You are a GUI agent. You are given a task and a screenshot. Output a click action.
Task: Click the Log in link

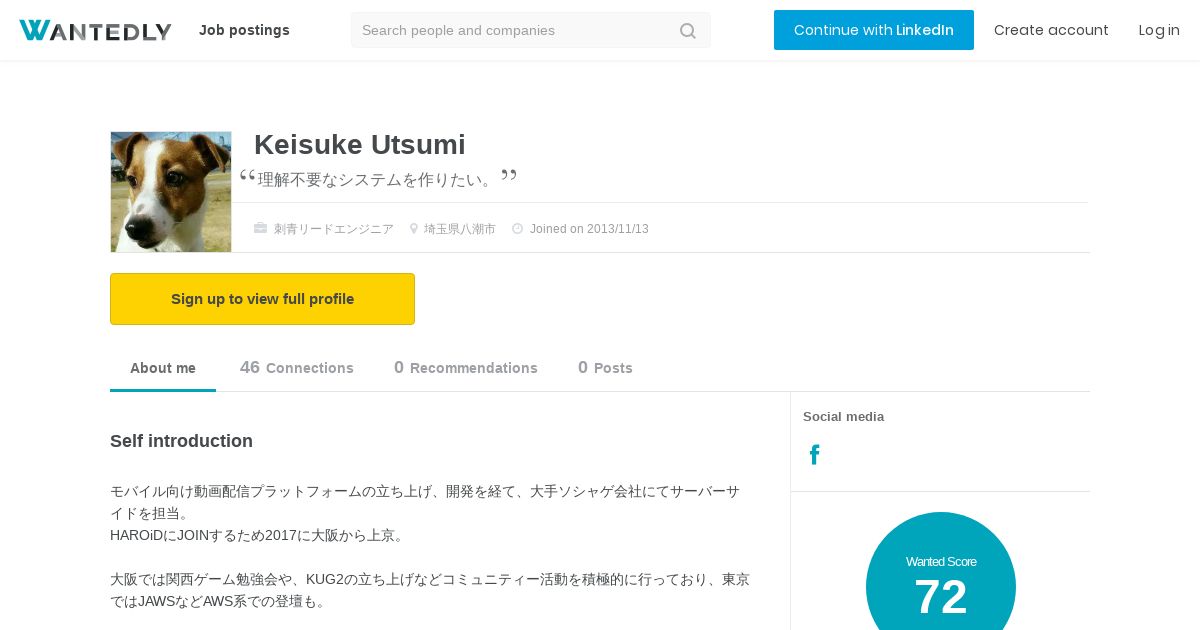tap(1159, 30)
